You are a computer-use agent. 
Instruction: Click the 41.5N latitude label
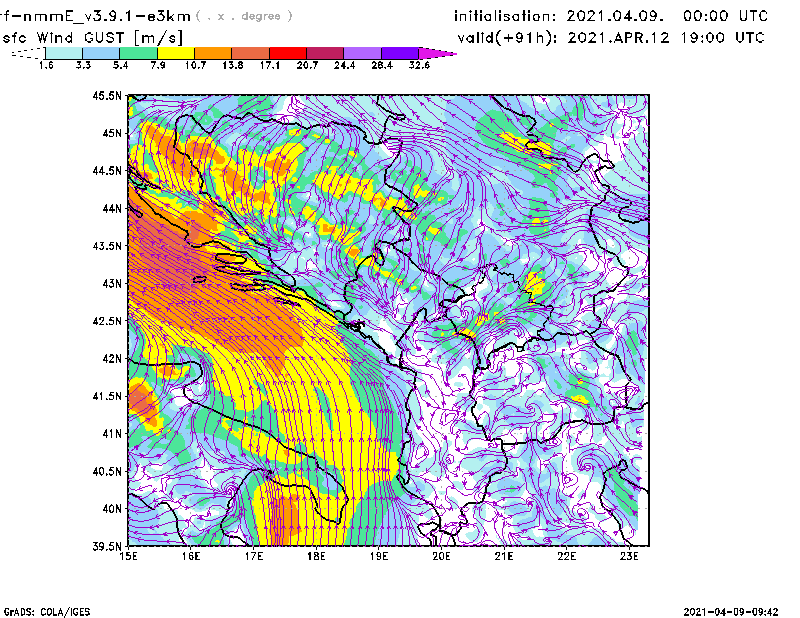[x=108, y=396]
